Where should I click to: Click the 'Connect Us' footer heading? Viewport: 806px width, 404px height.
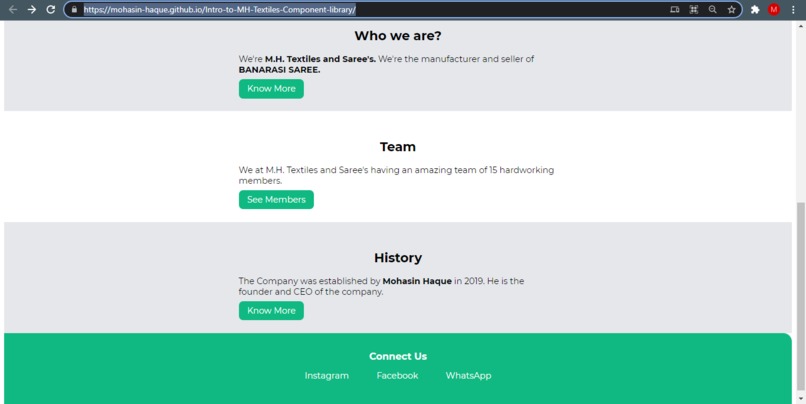[x=398, y=356]
